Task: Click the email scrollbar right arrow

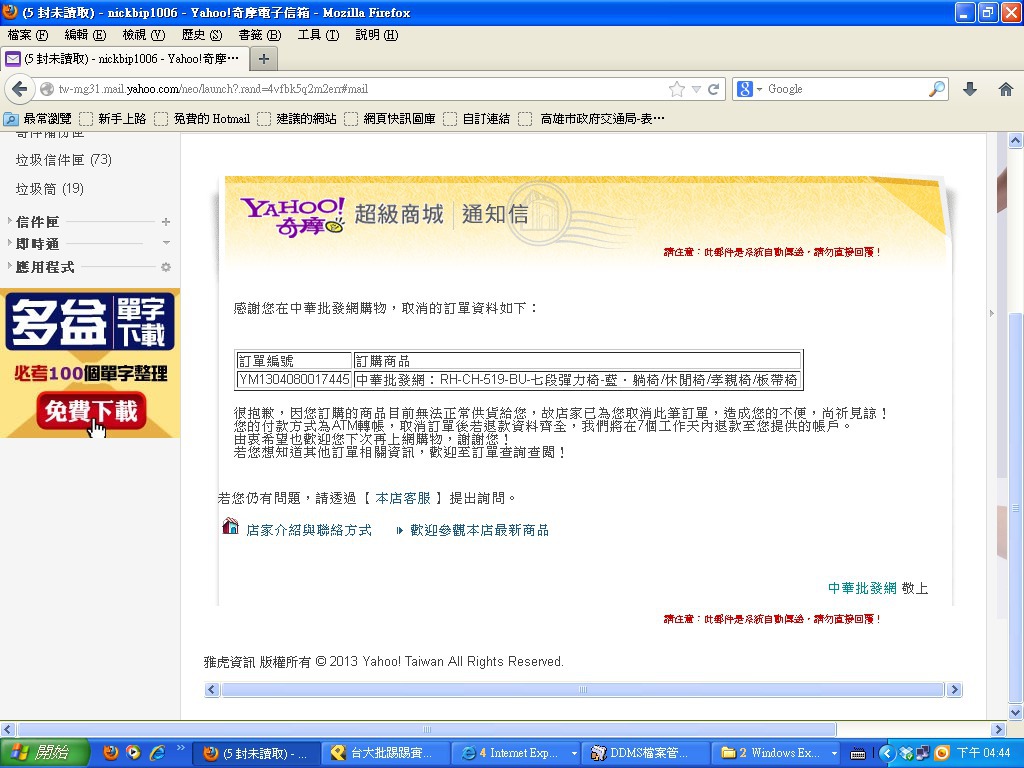Action: (954, 690)
